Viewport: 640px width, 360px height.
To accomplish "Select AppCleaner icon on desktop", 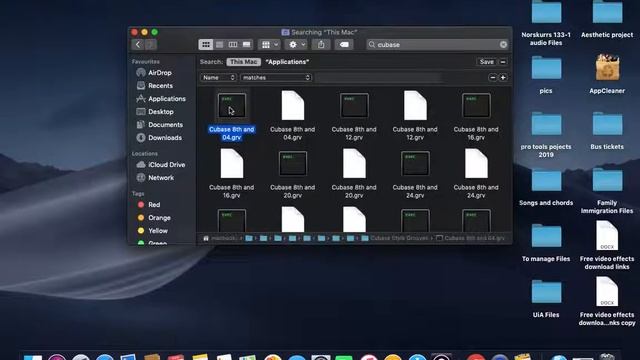I will point(607,68).
